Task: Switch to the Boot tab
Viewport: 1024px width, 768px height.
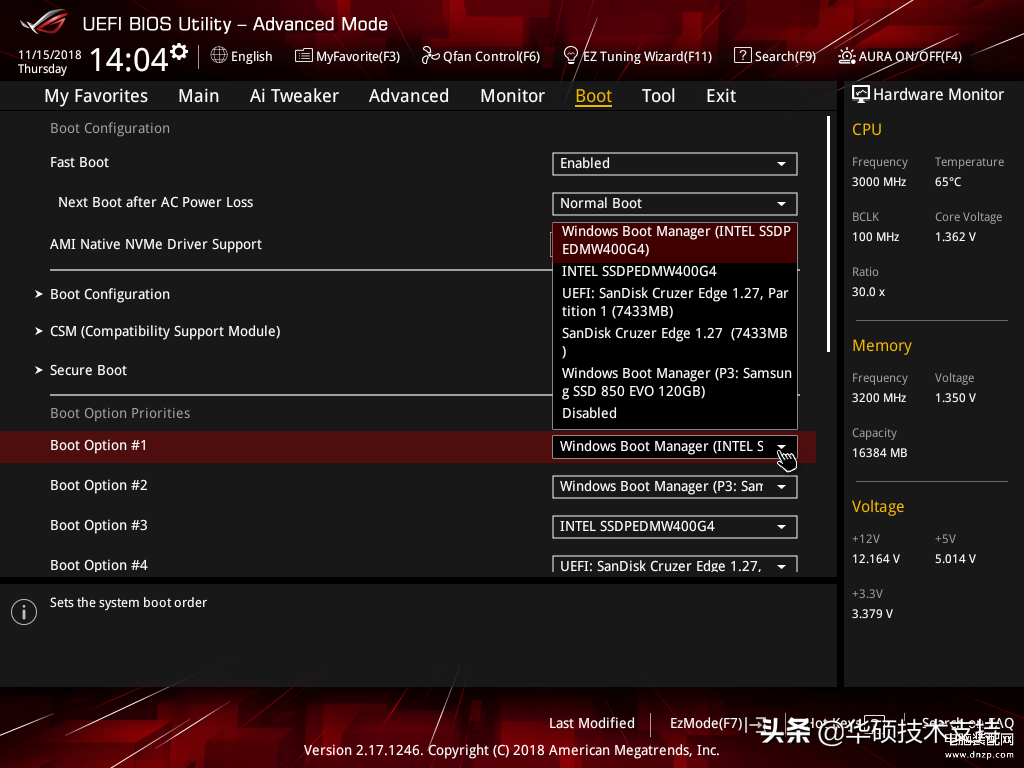Action: (594, 96)
